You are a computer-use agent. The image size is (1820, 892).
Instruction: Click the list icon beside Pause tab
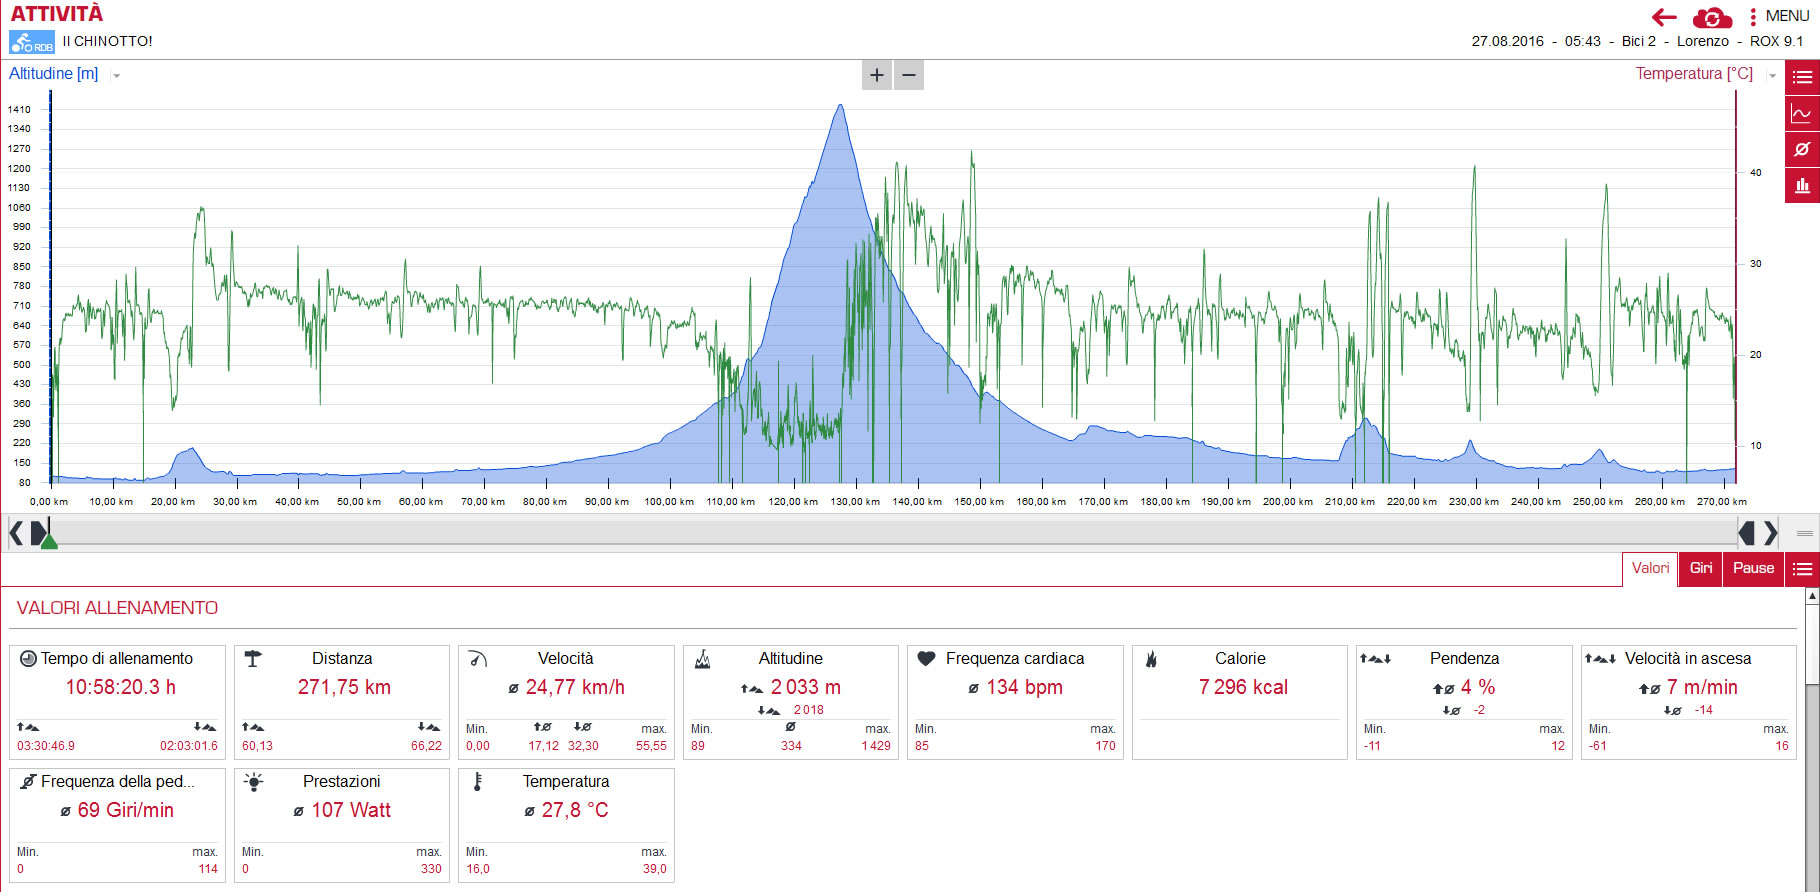point(1802,569)
